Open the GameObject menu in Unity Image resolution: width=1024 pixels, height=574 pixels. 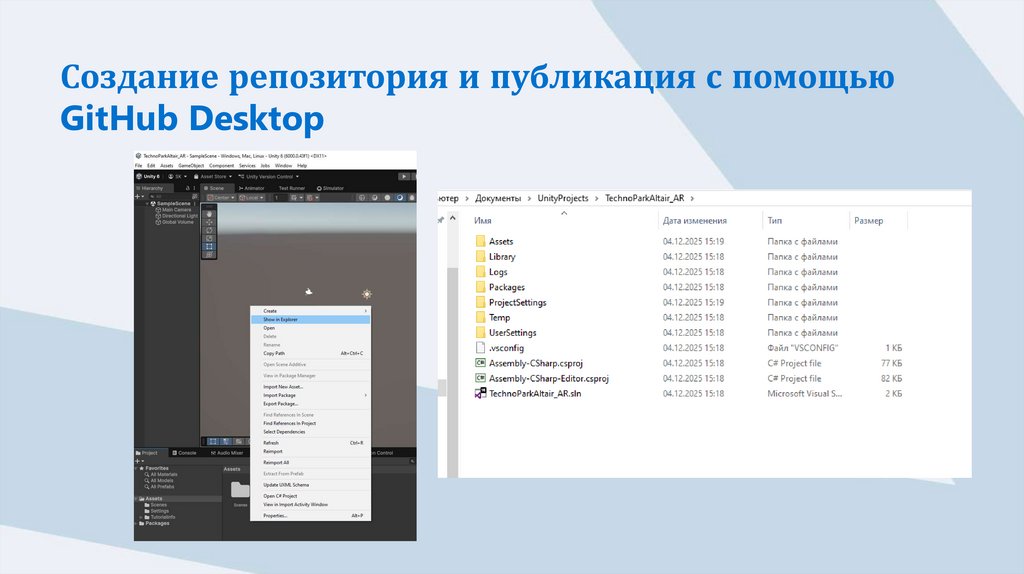pos(191,166)
